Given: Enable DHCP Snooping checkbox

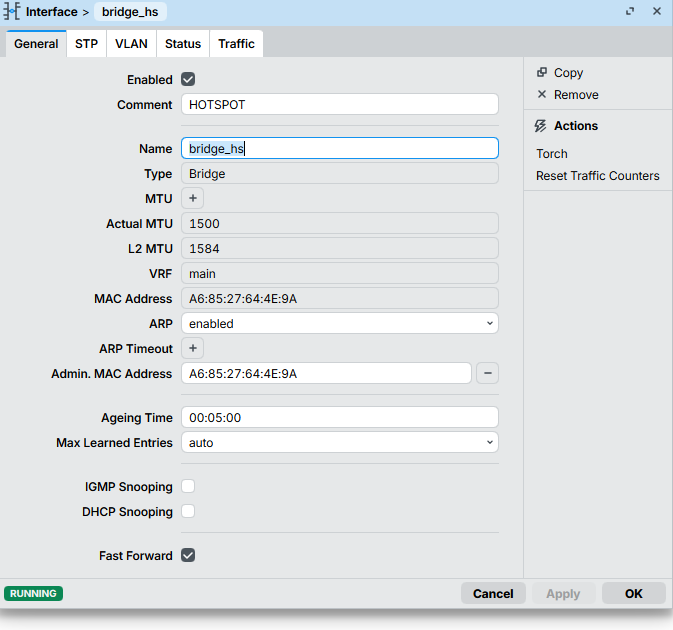Looking at the screenshot, I should pyautogui.click(x=188, y=511).
